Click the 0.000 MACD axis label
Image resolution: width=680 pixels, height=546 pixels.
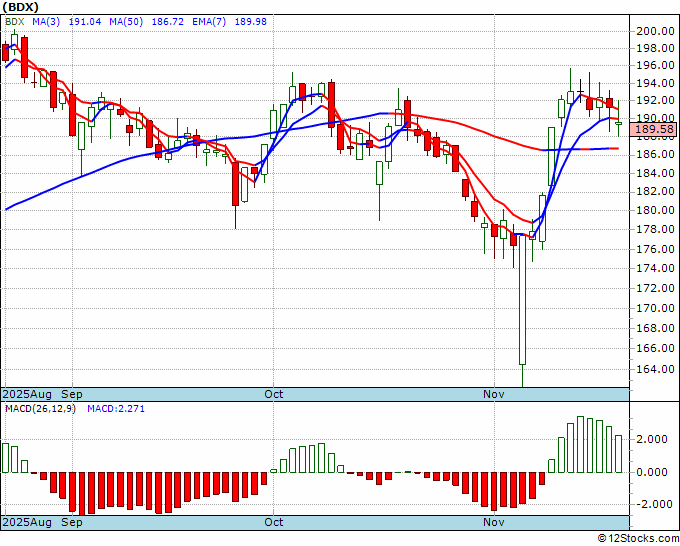coord(652,472)
